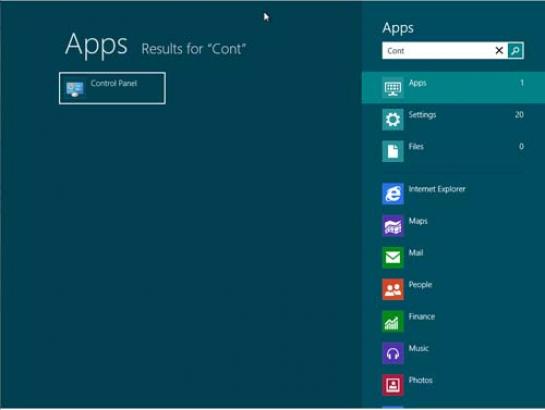Viewport: 545px width, 410px height.
Task: Click the Apps keyboard icon
Action: [x=393, y=88]
